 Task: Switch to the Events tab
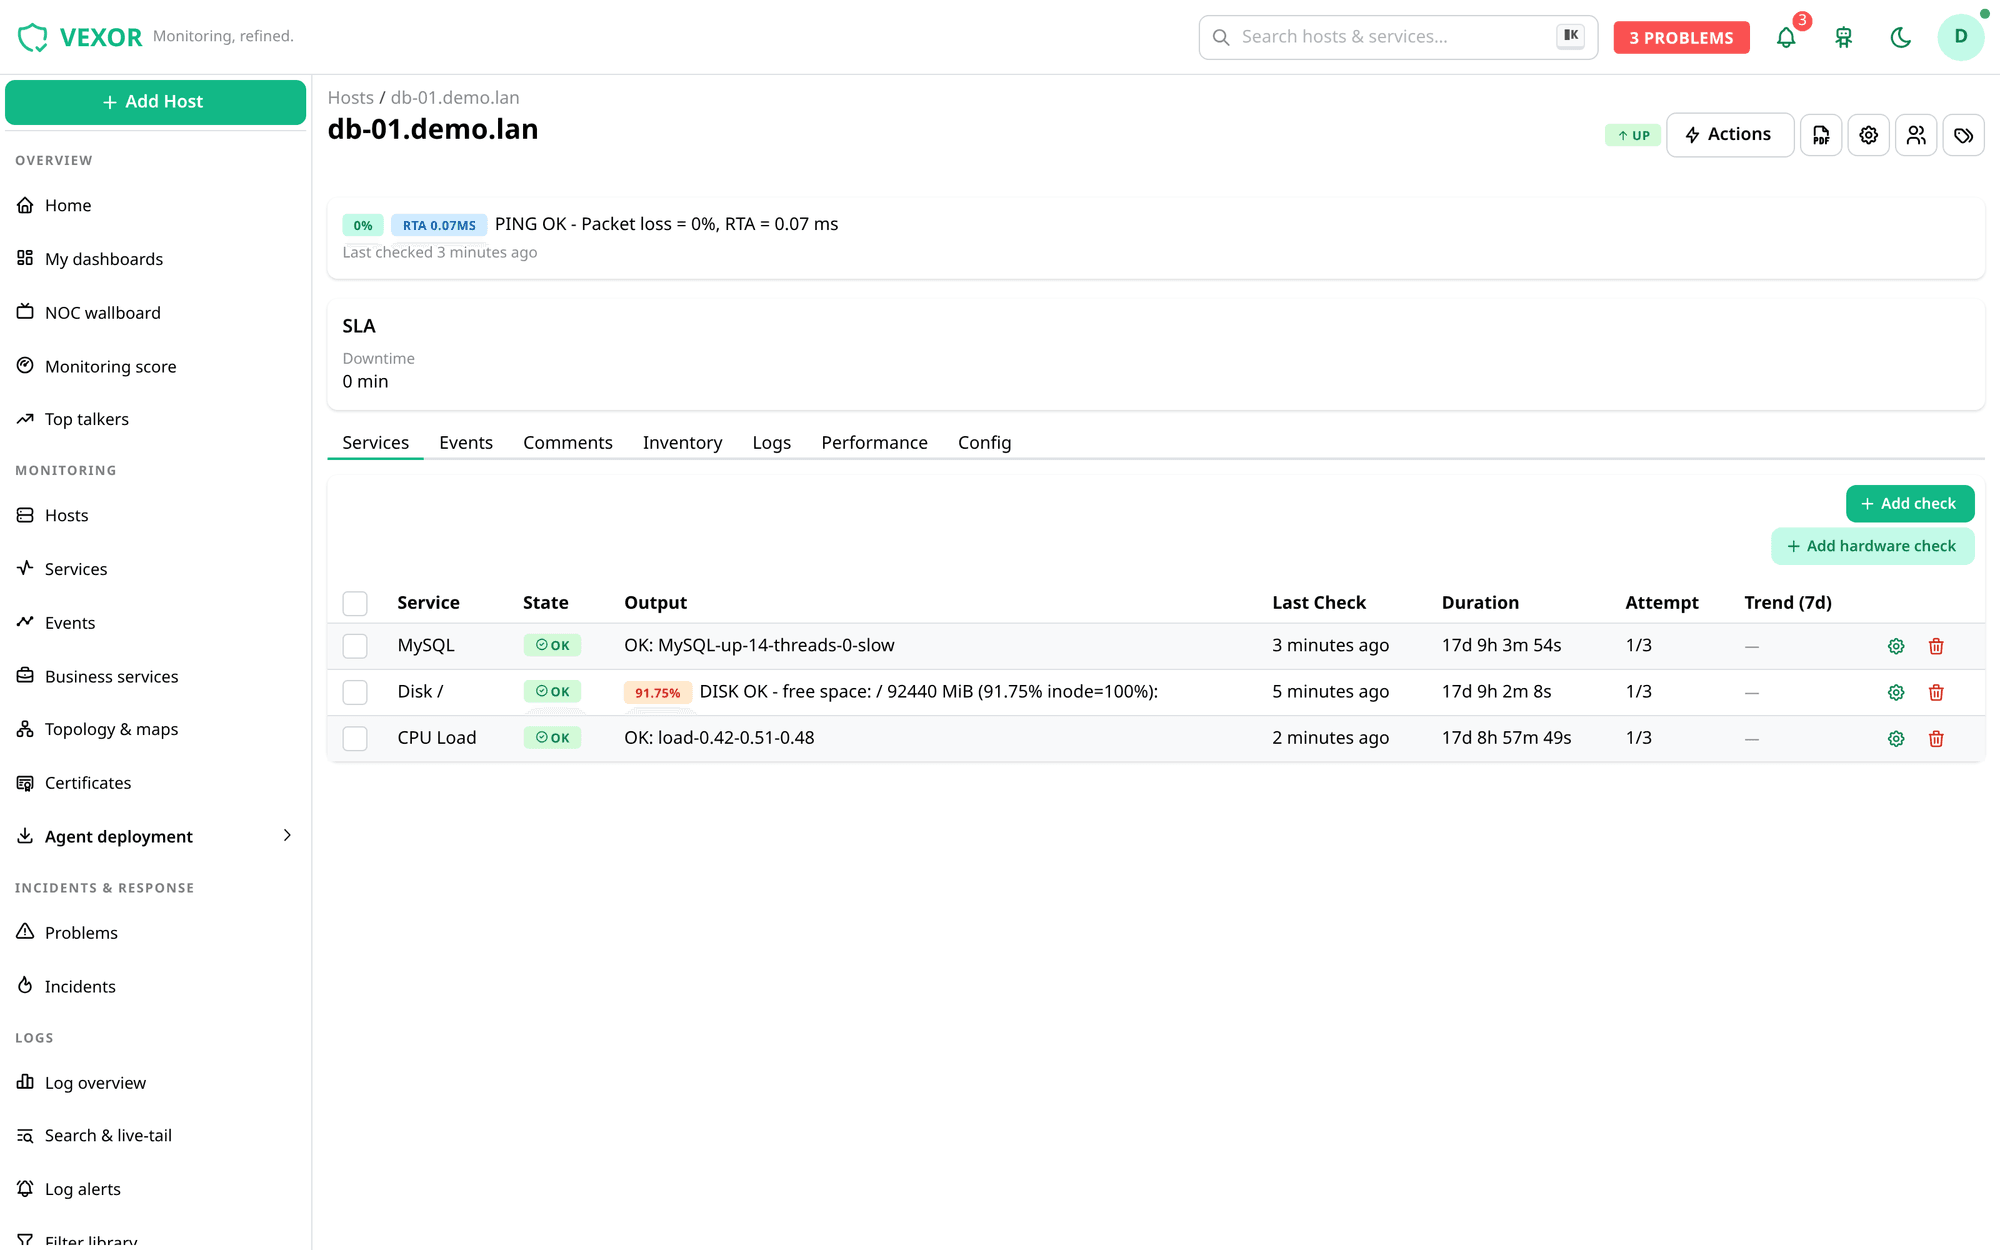point(466,442)
